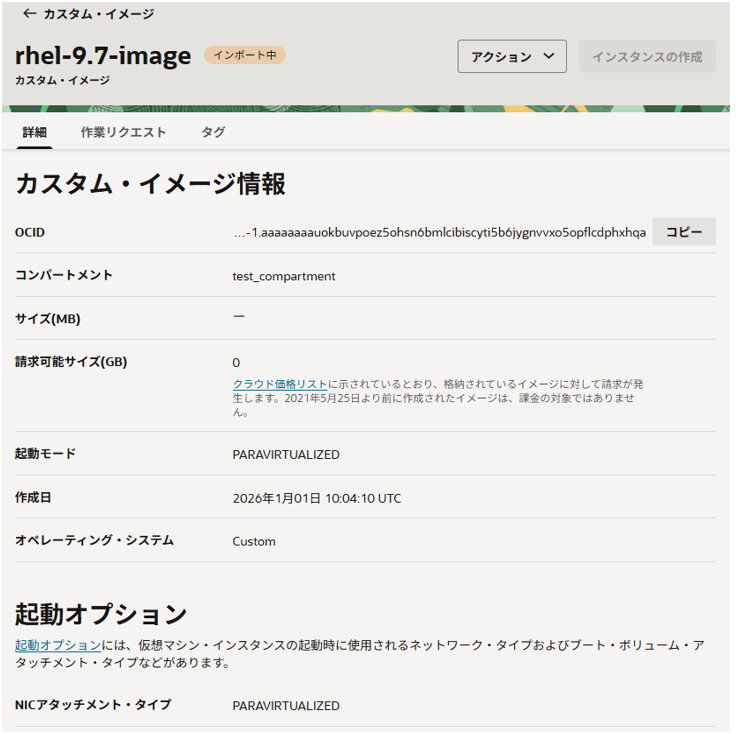This screenshot has width=738, height=734.
Task: Click the back arrow icon
Action: pos(29,14)
